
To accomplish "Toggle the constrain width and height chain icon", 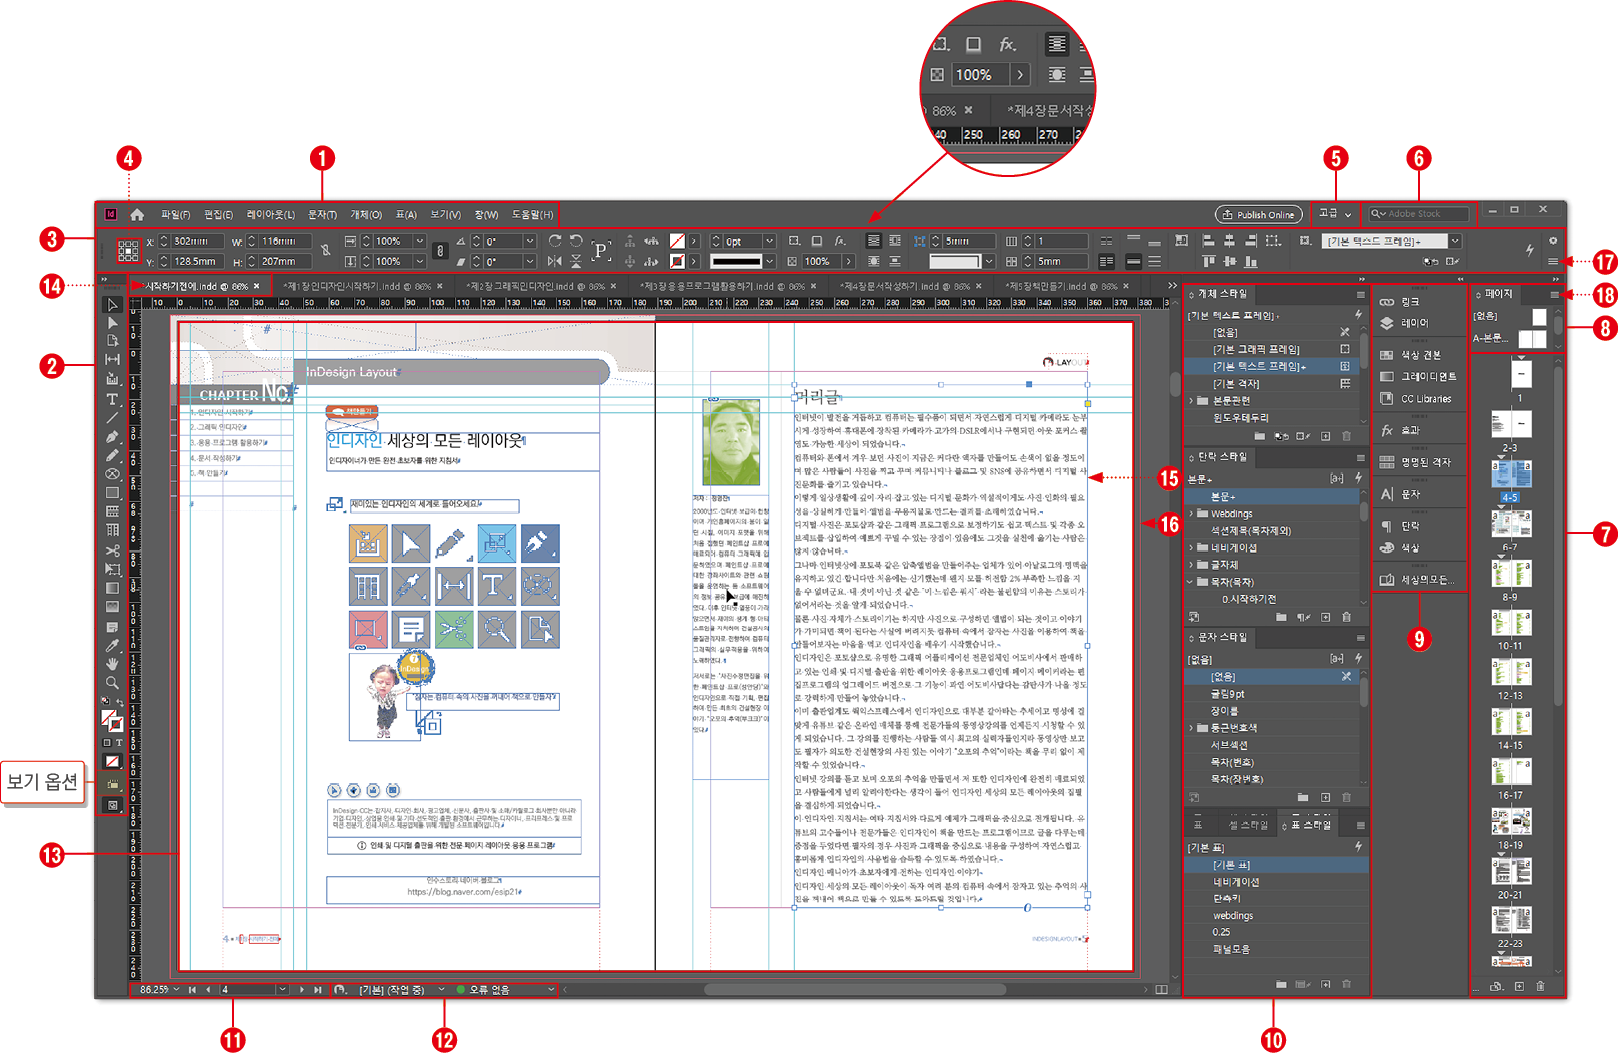I will pyautogui.click(x=325, y=250).
